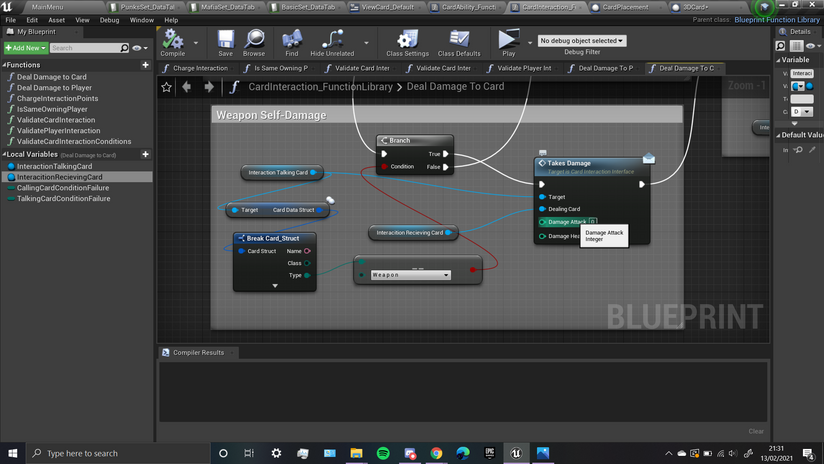Click browse-to magnifier under Default Value
This screenshot has width=824, height=464.
pyautogui.click(x=798, y=150)
